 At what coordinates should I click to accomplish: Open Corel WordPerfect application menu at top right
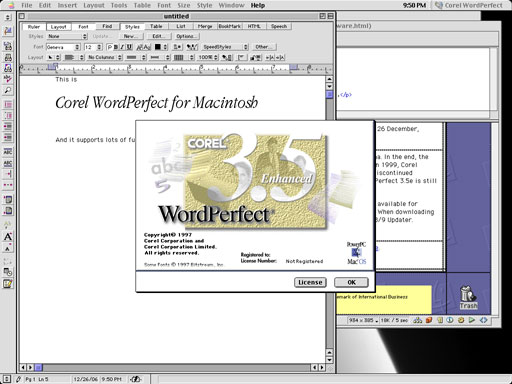click(x=468, y=5)
